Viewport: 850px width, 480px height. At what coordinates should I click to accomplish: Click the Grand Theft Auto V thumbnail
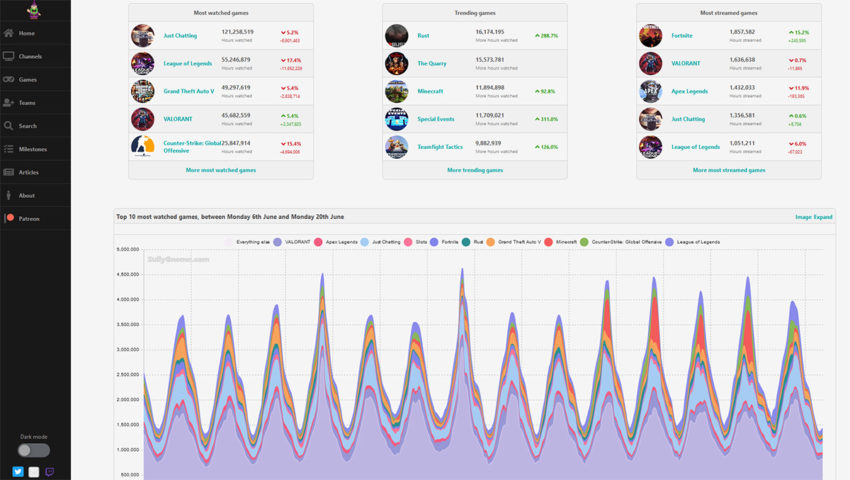143,91
